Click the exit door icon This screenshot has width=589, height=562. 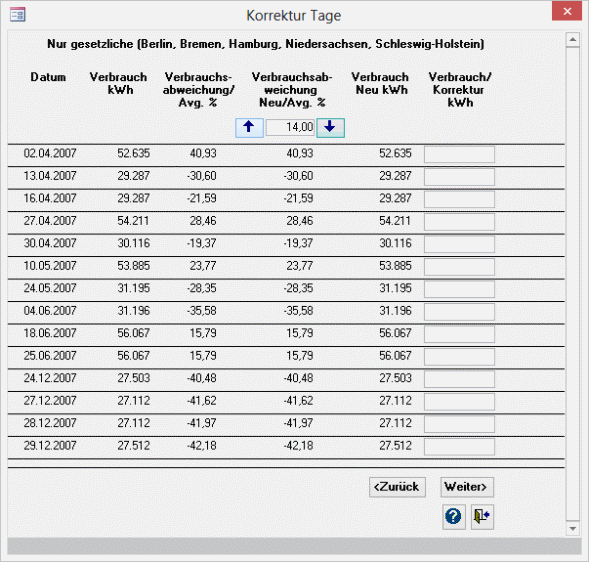482,517
